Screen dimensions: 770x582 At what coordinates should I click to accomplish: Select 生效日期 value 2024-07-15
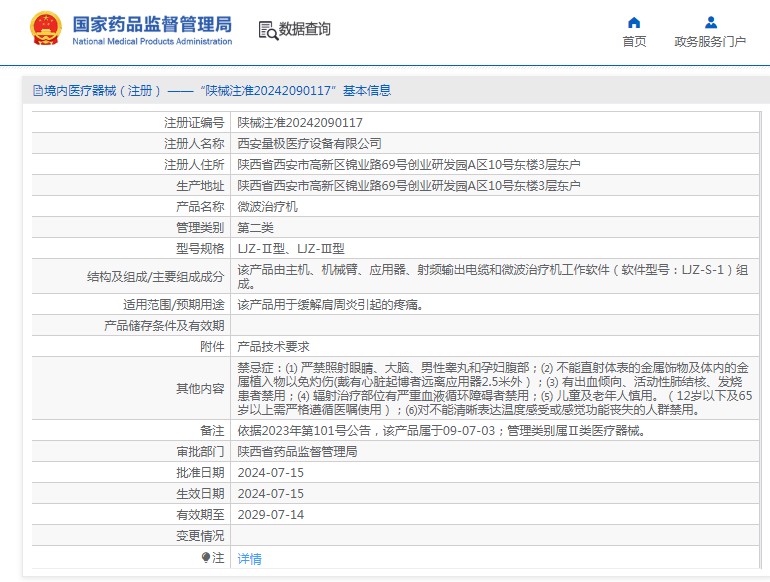[271, 494]
